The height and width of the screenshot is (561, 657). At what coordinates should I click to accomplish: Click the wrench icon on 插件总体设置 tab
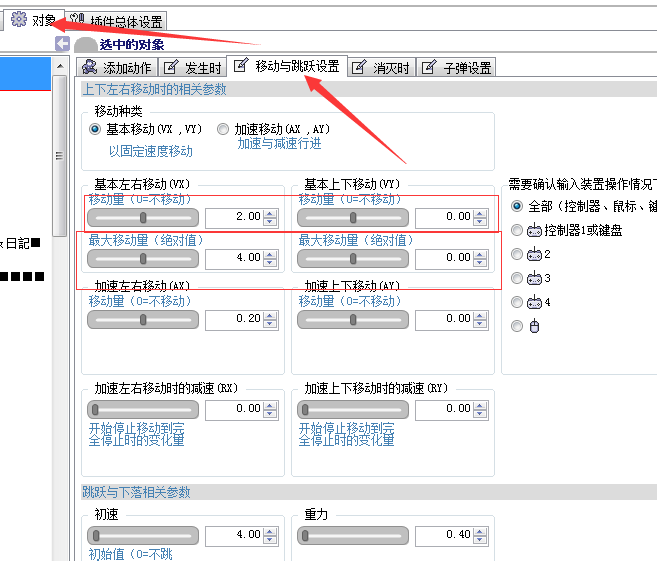[x=77, y=19]
